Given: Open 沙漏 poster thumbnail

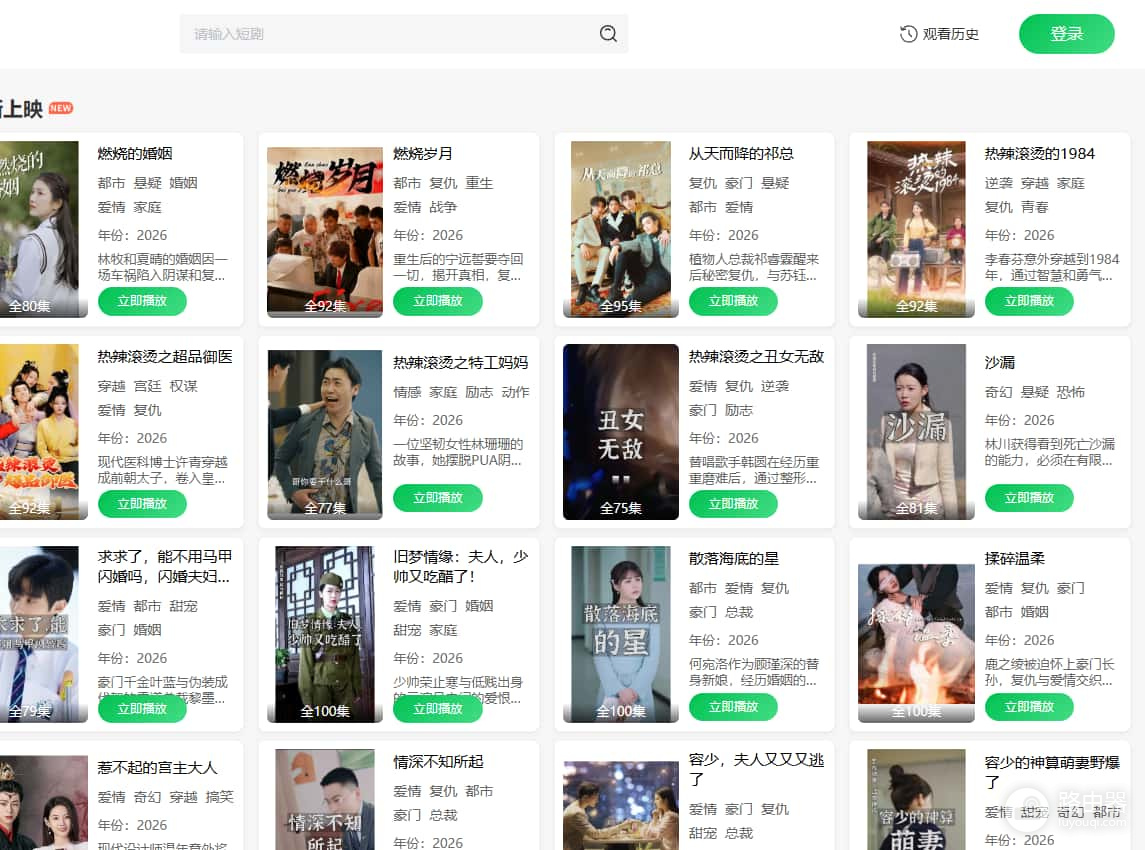Looking at the screenshot, I should click(x=916, y=432).
